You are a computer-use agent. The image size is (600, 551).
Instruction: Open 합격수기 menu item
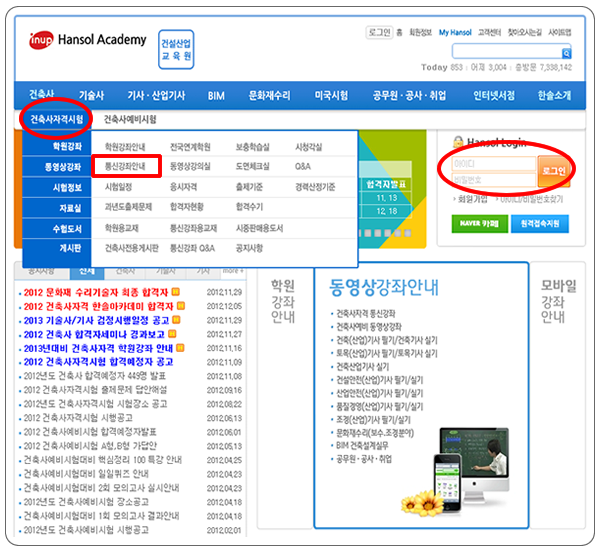[x=249, y=207]
